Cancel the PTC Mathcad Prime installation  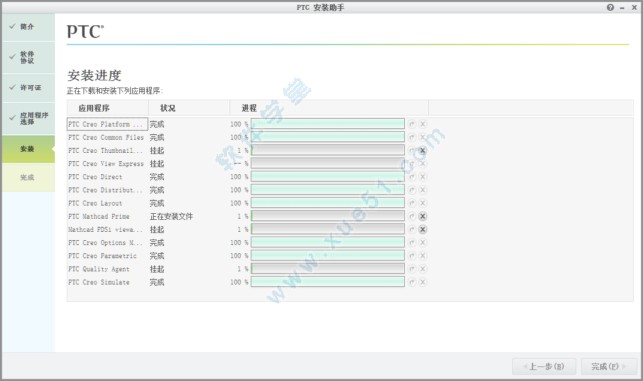422,216
